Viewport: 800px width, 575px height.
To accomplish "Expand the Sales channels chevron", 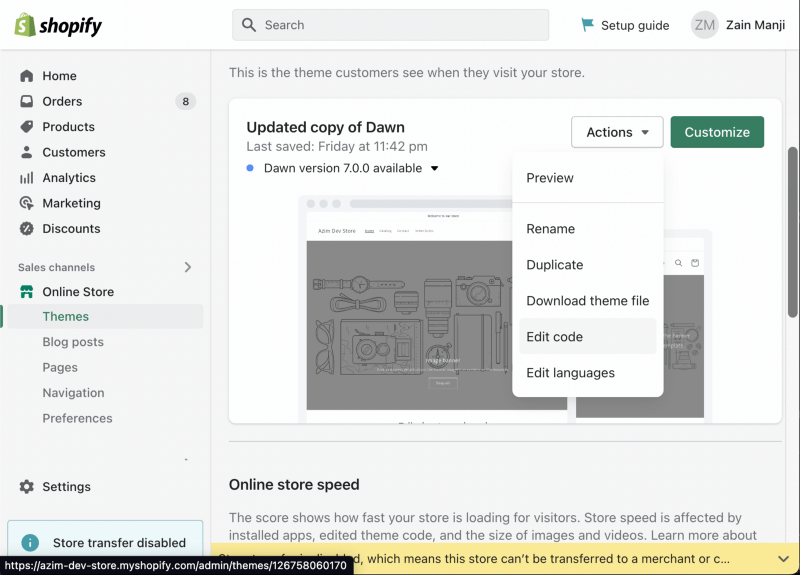I will tap(188, 267).
